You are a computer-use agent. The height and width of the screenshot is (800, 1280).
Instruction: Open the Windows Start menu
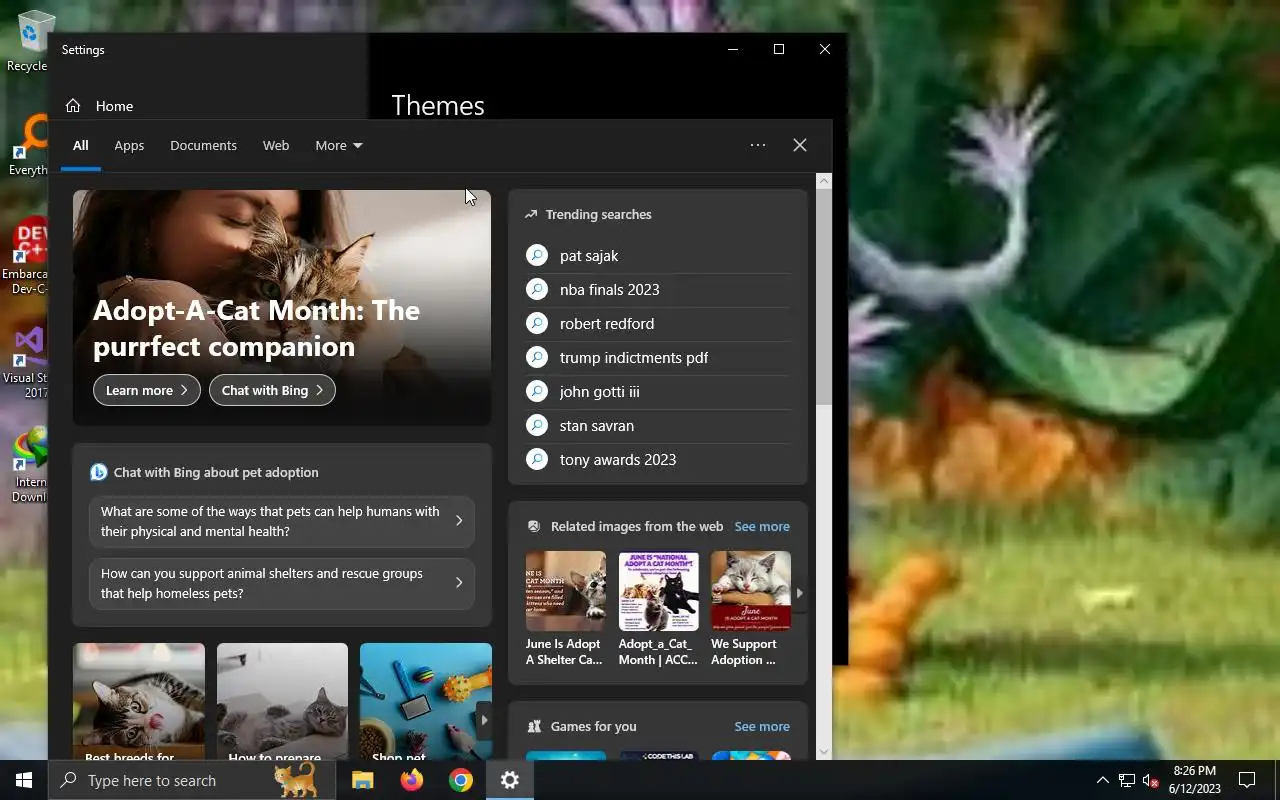pos(24,780)
